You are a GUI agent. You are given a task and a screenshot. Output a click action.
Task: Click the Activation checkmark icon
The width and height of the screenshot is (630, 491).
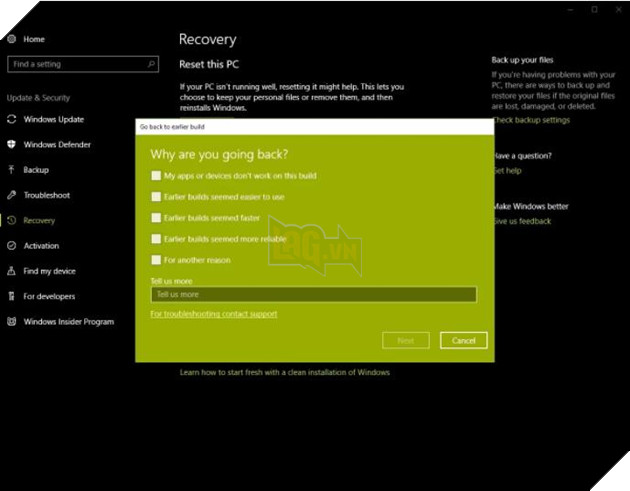tap(12, 246)
